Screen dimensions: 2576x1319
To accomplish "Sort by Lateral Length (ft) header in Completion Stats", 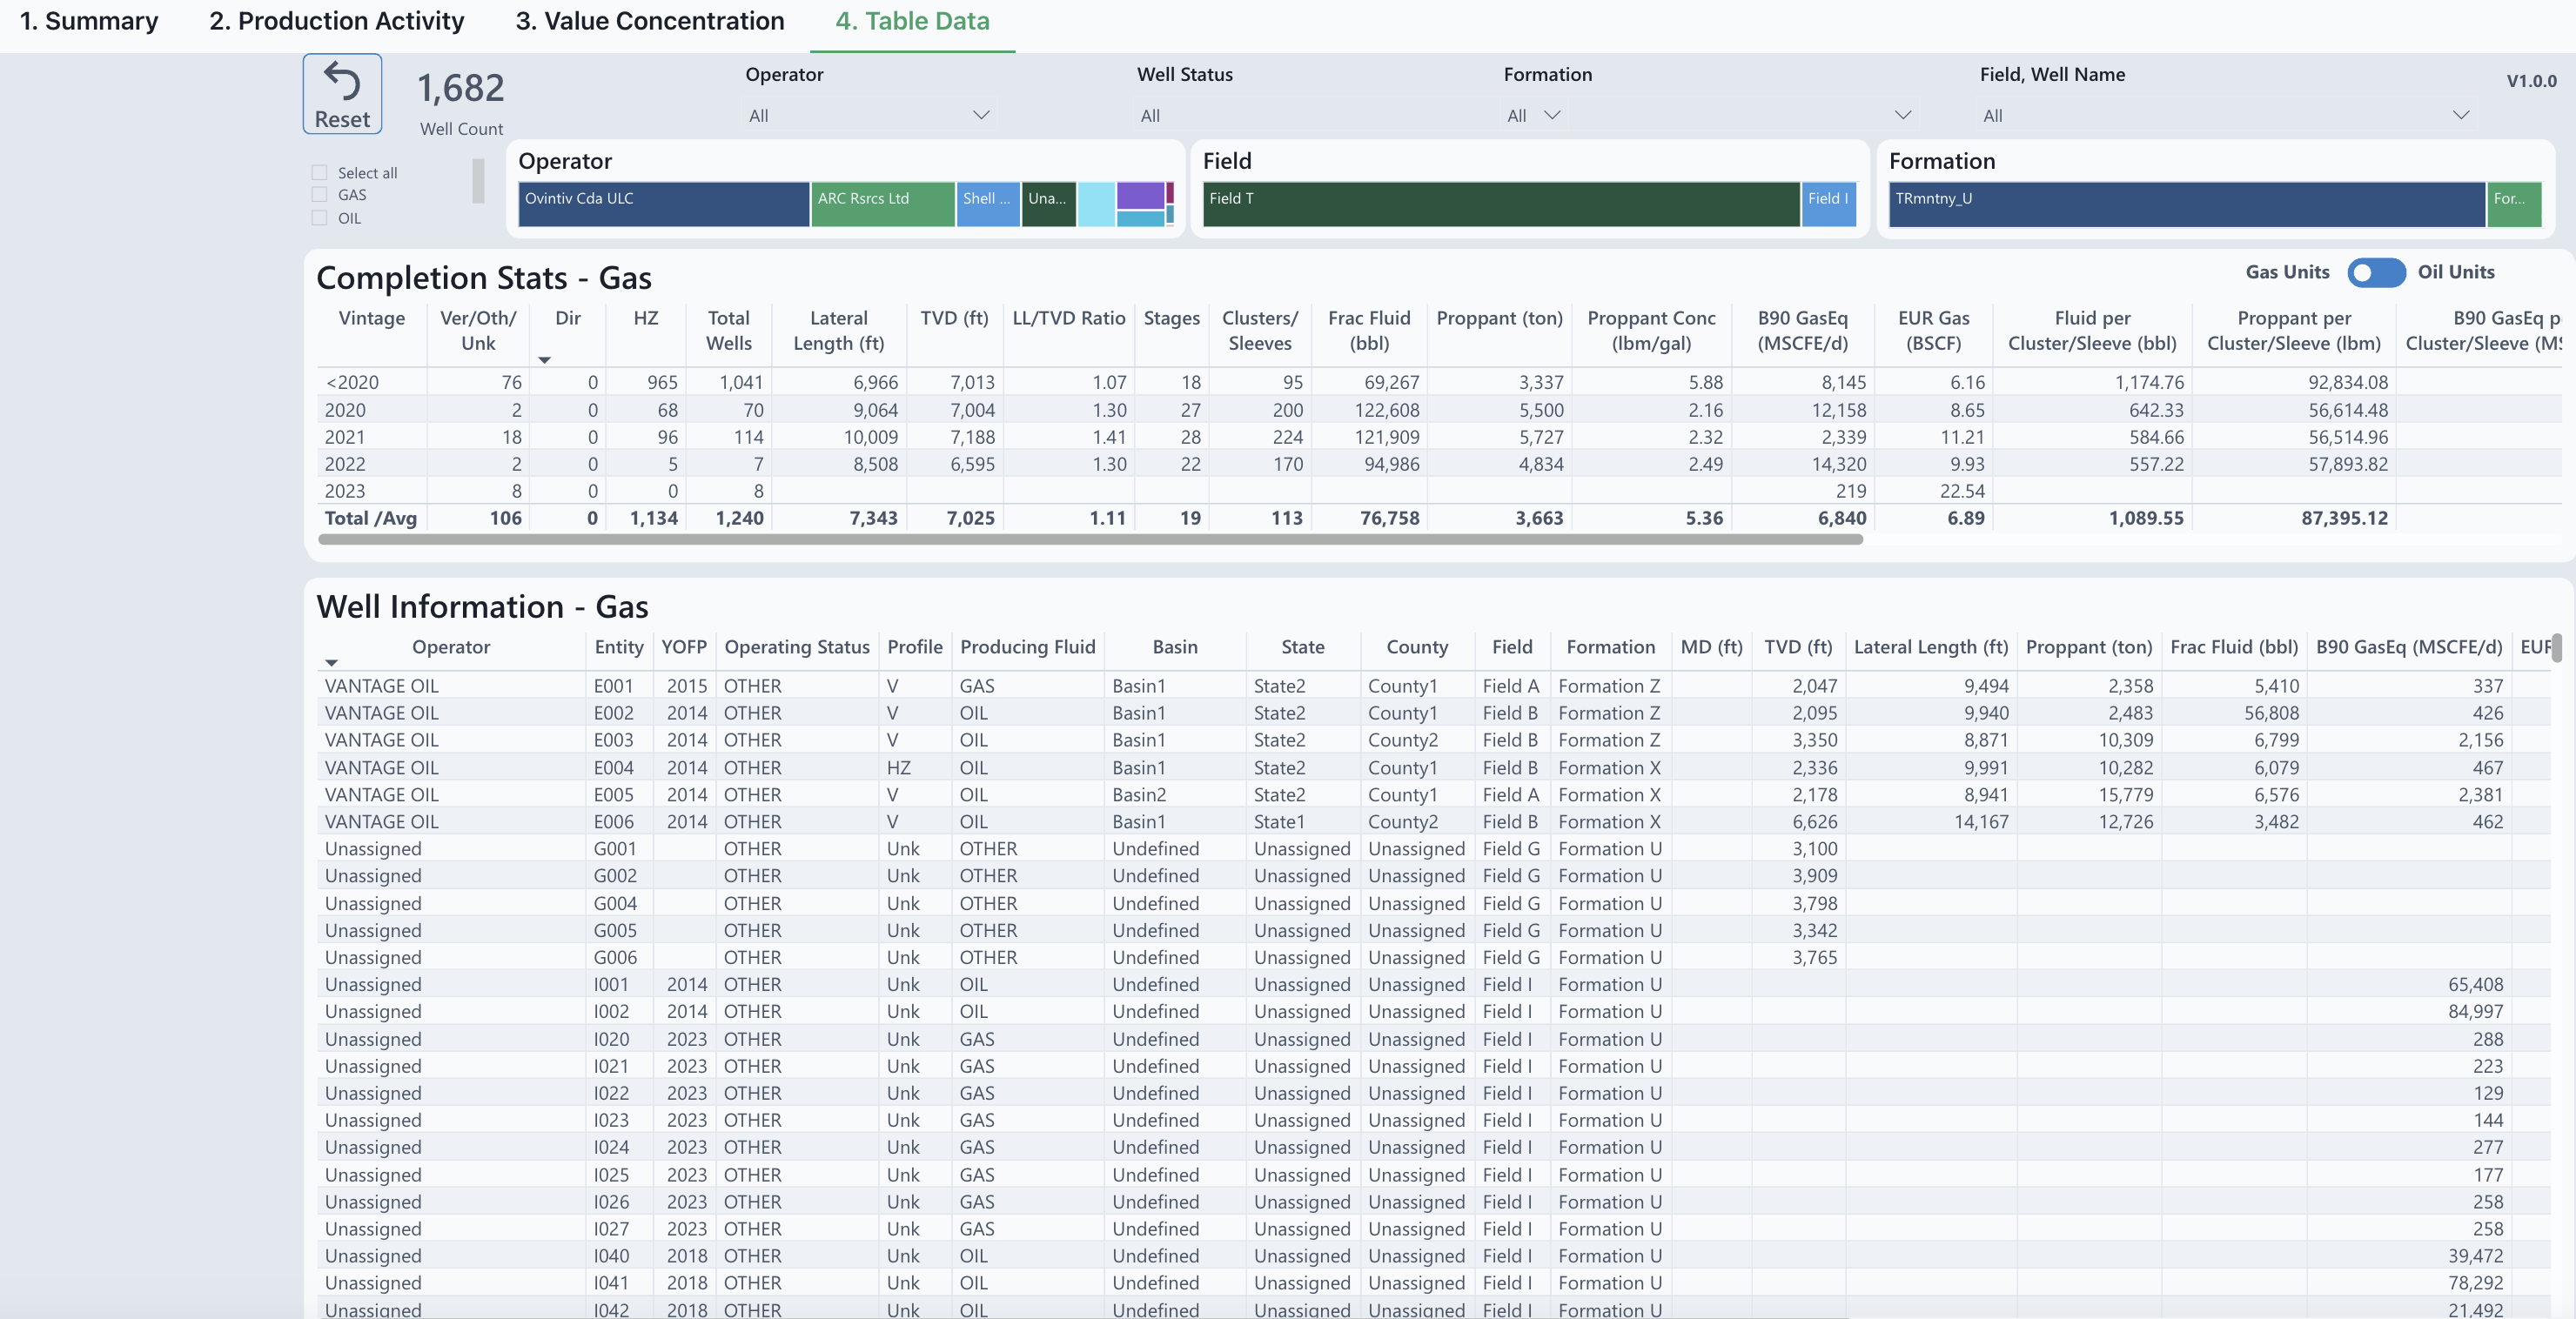I will 838,330.
